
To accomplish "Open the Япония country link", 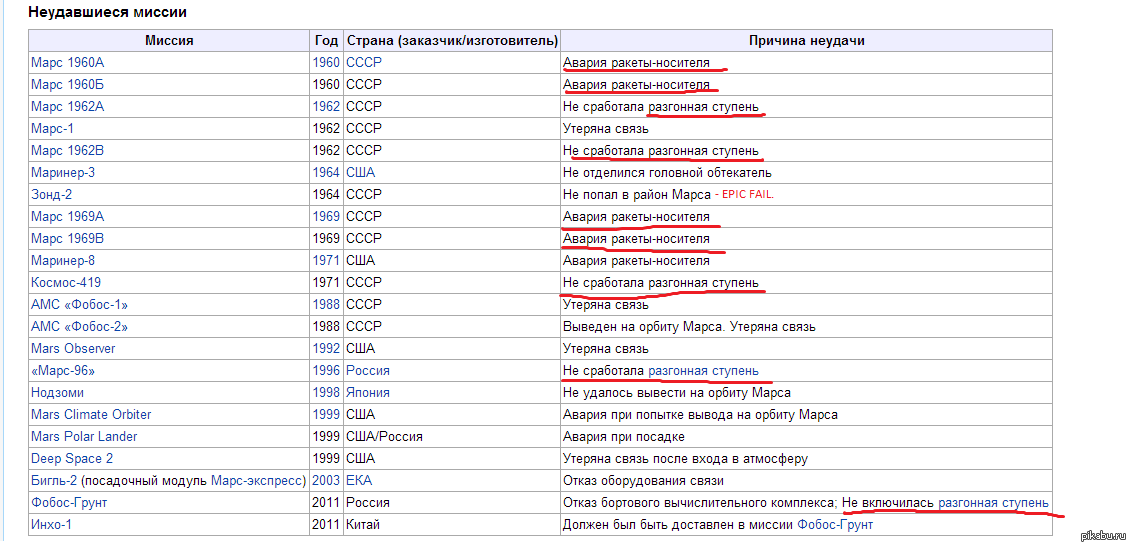I will (368, 393).
